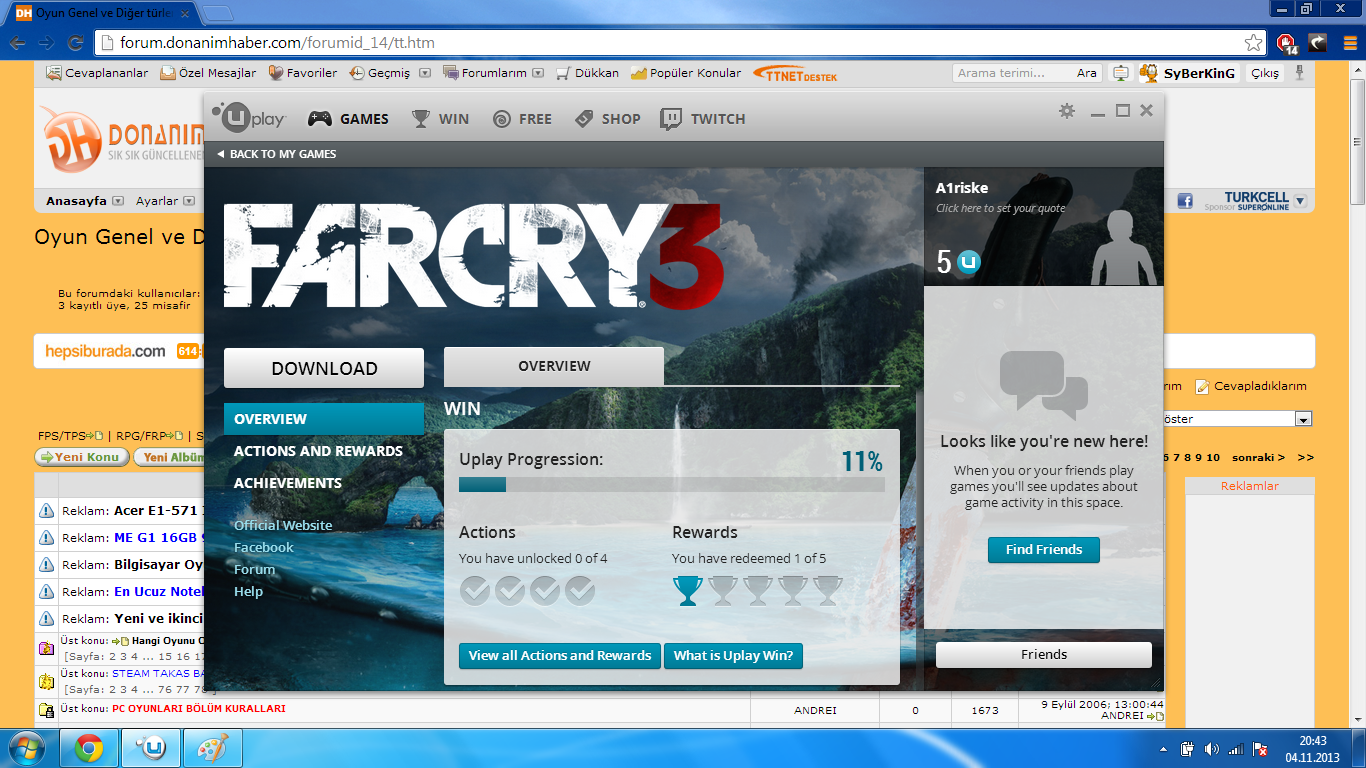Click the first unlocked action checkmark
This screenshot has width=1366, height=768.
coord(475,591)
